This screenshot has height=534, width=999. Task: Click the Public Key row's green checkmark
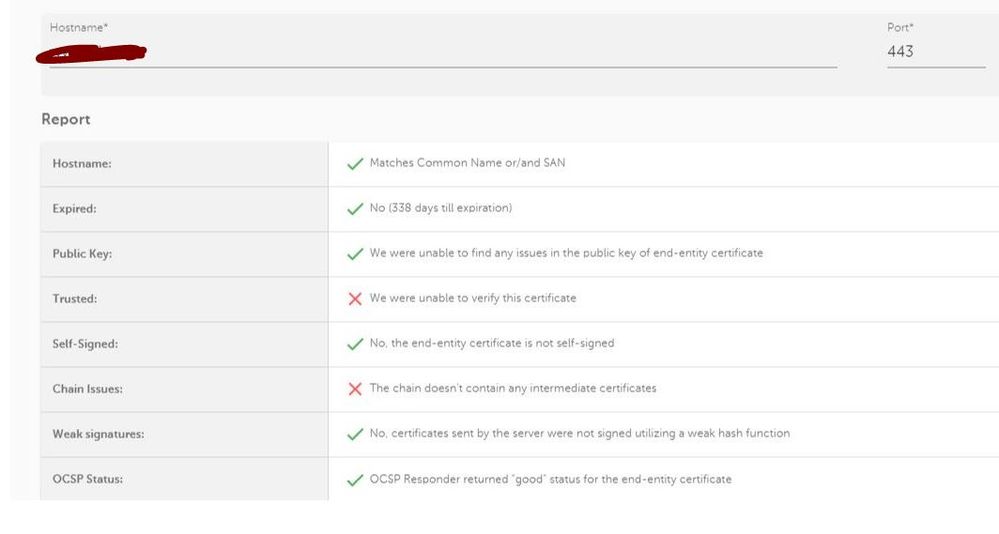(355, 254)
